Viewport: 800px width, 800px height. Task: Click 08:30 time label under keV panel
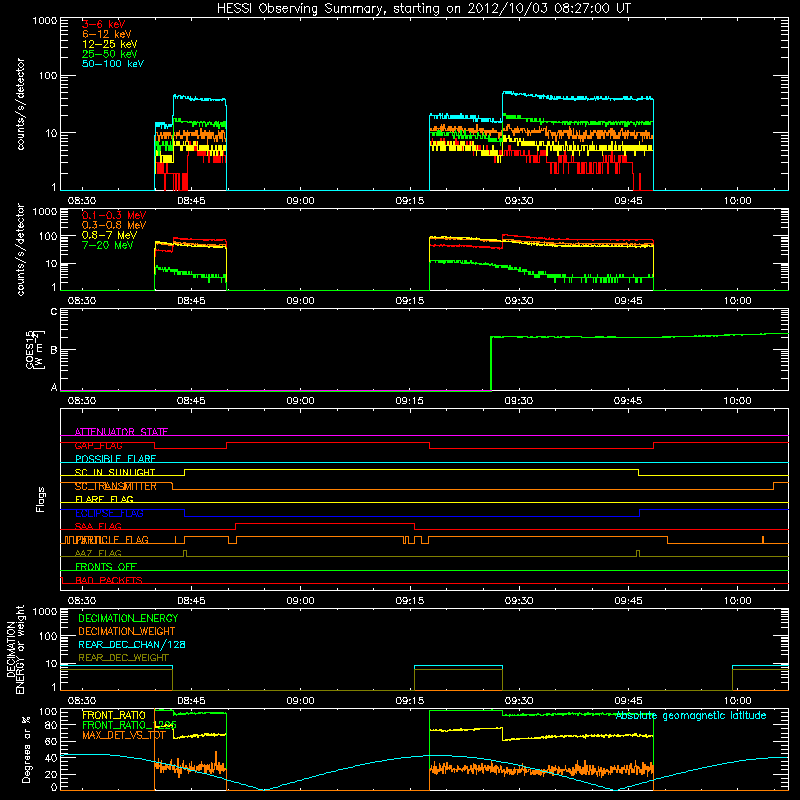[x=82, y=201]
